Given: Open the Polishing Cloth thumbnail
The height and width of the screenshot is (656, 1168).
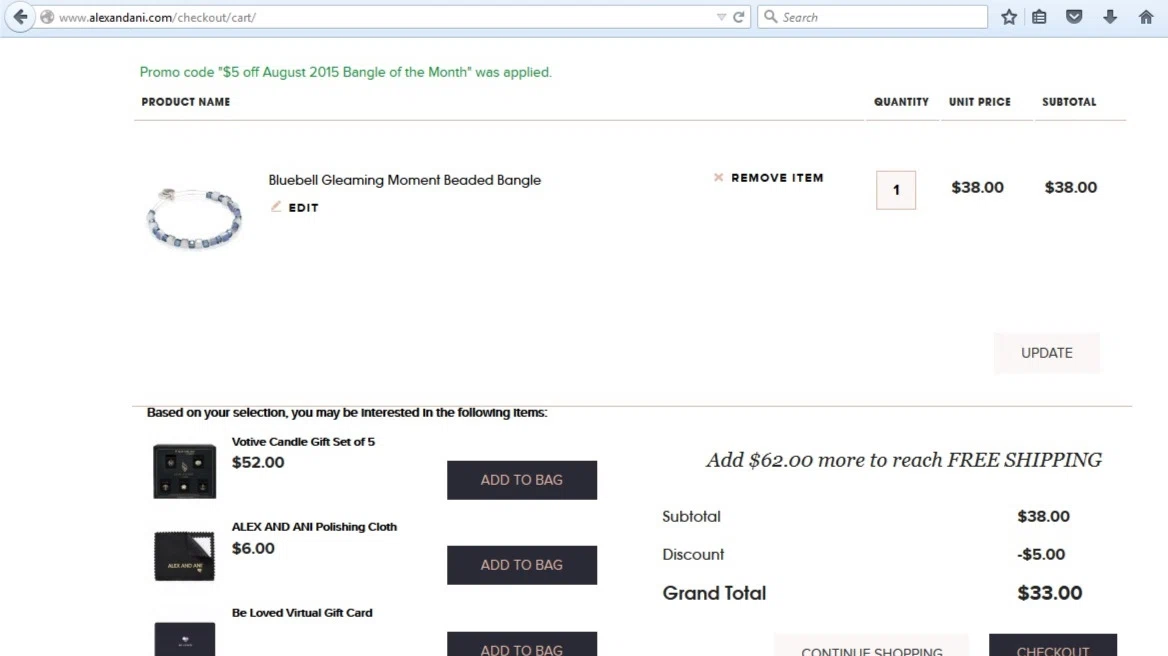Looking at the screenshot, I should (x=184, y=555).
